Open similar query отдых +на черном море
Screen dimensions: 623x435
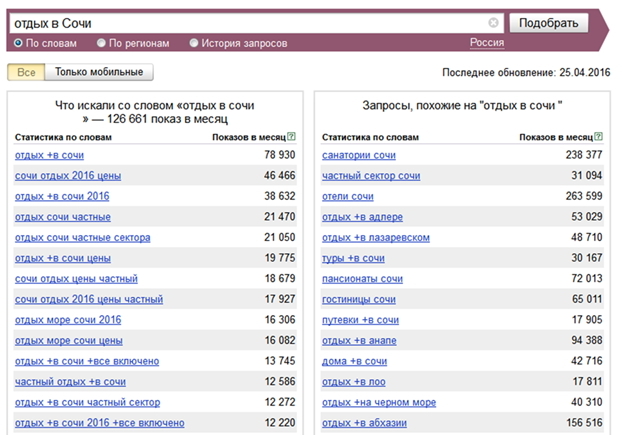pos(379,402)
